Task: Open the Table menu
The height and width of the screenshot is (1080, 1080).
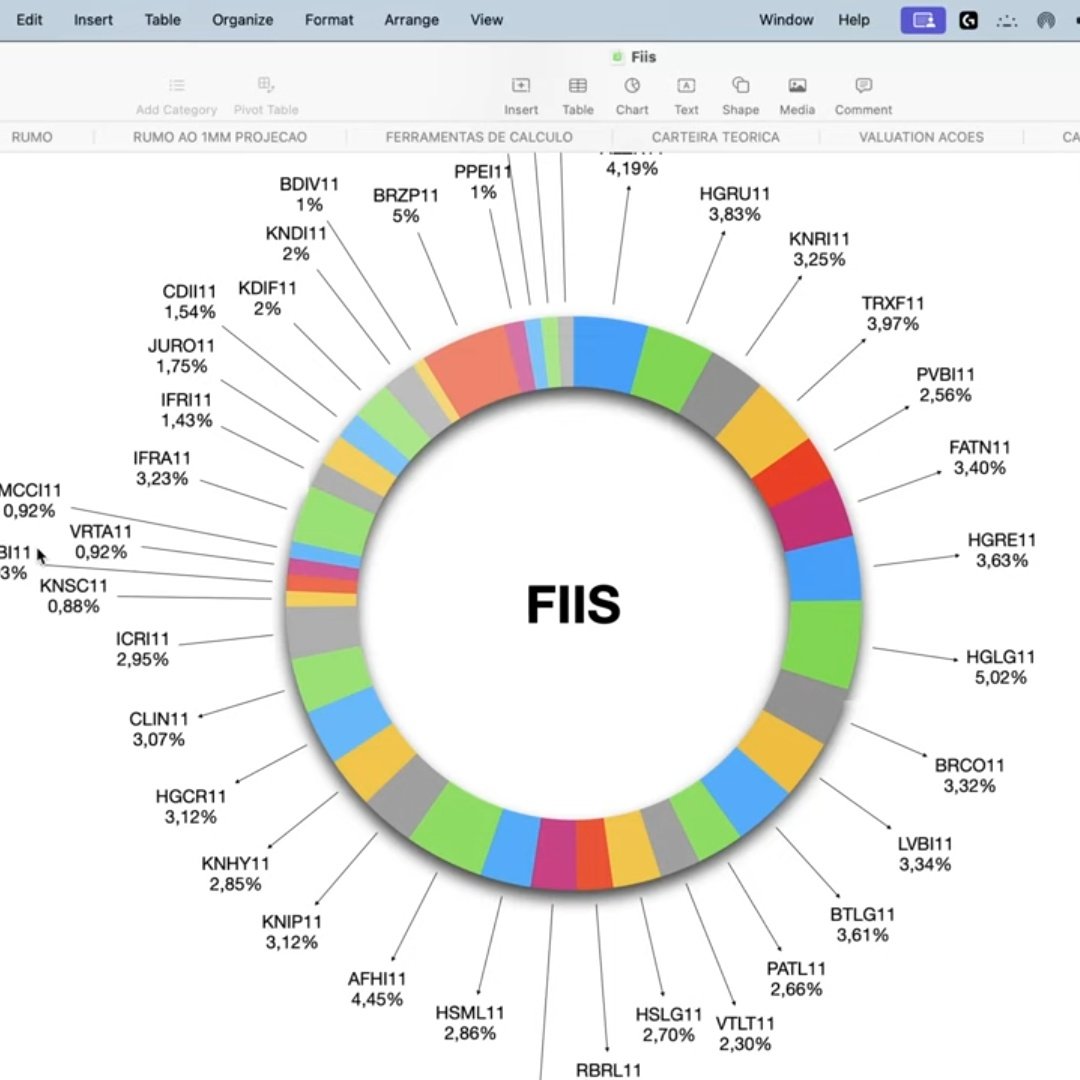Action: [x=163, y=20]
